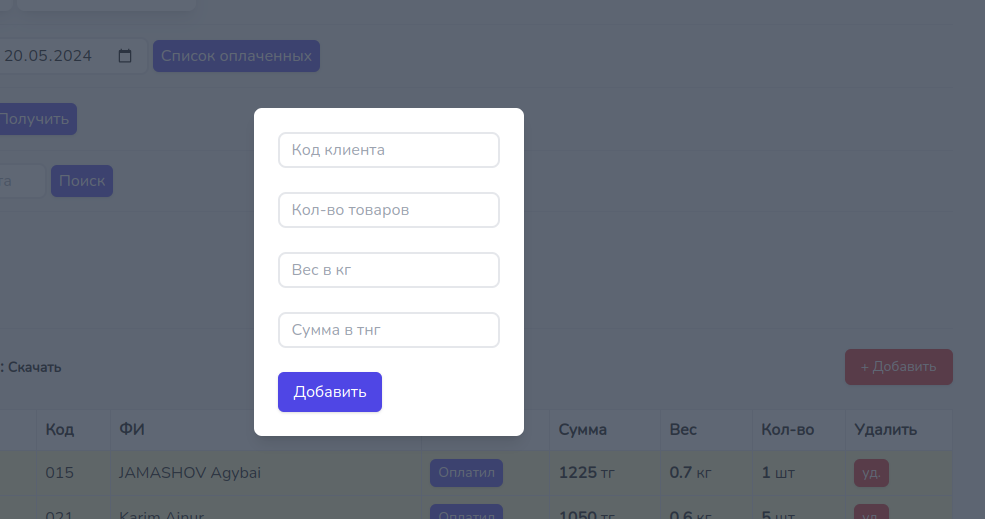Focus the Сумма в тнг input
Image resolution: width=985 pixels, height=519 pixels.
(388, 330)
